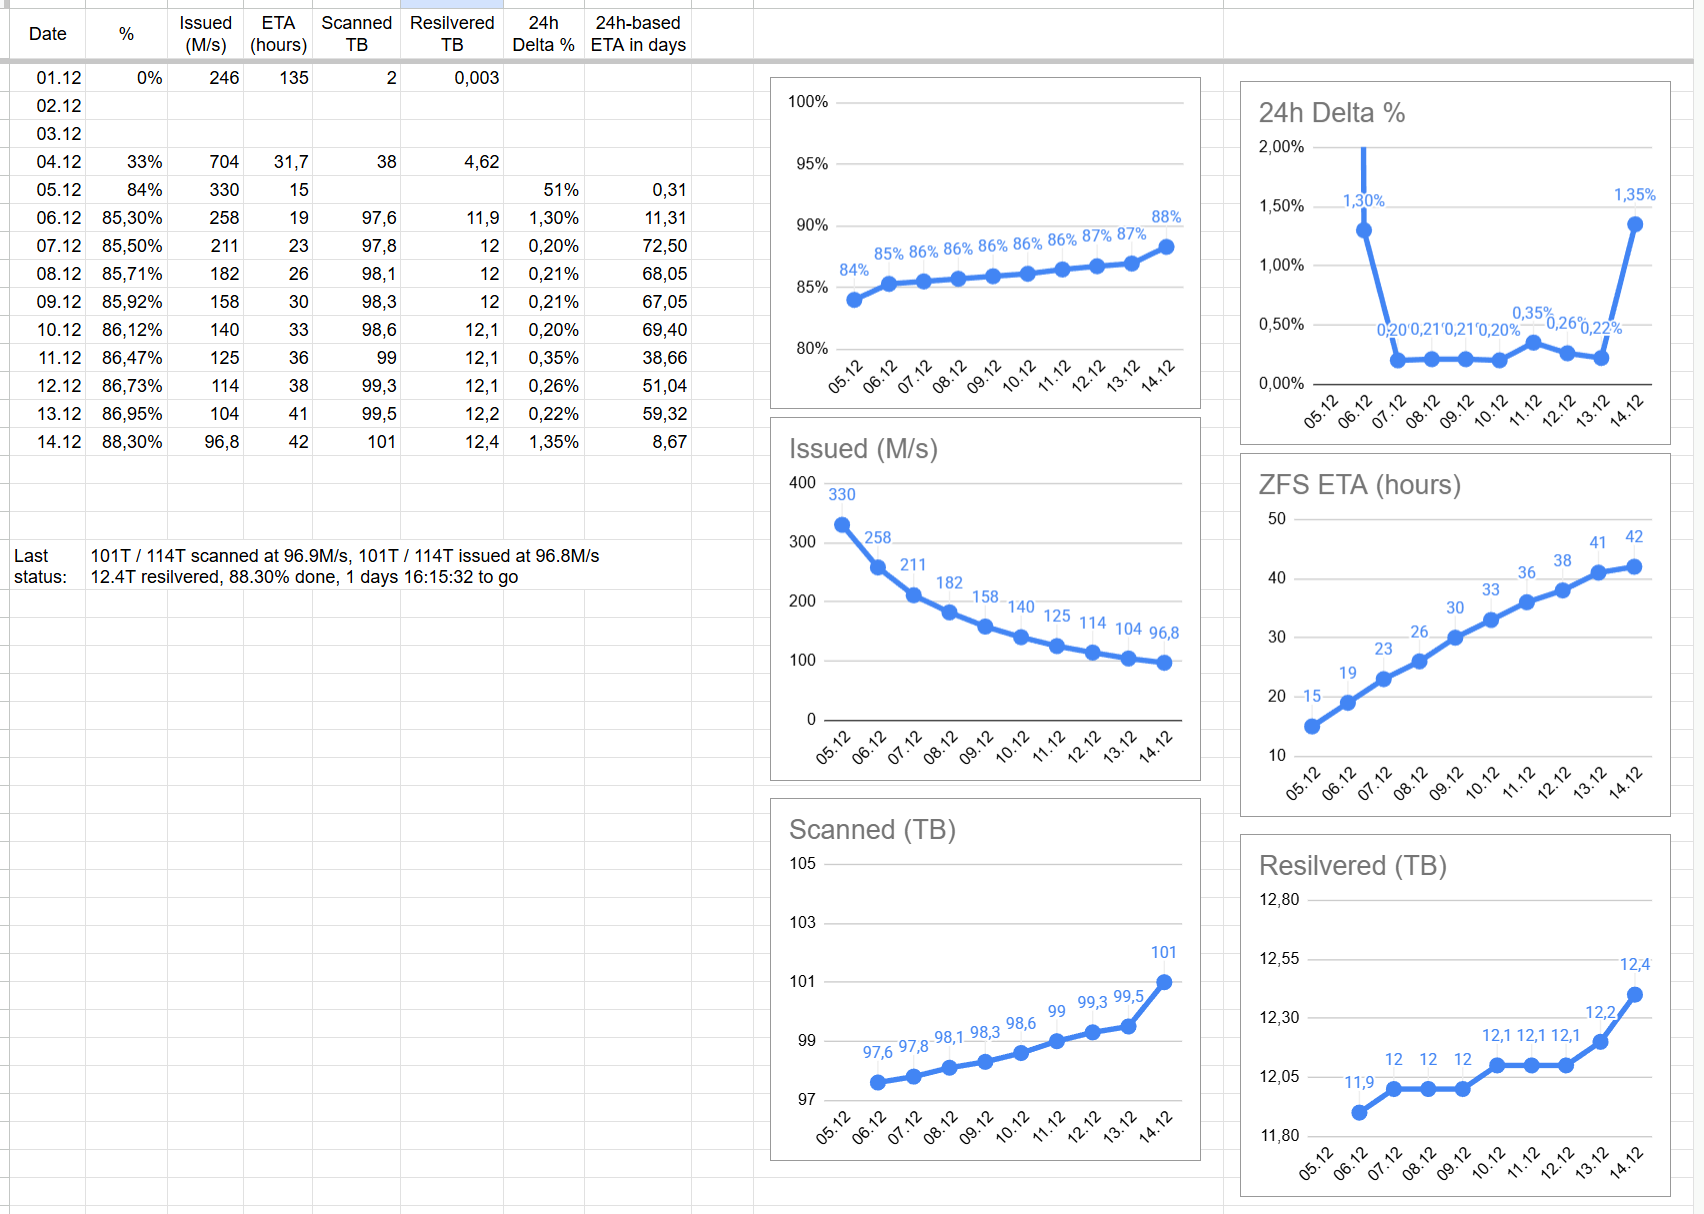
Task: Select the ZFS ETA (hours) chart title
Action: pos(1359,485)
